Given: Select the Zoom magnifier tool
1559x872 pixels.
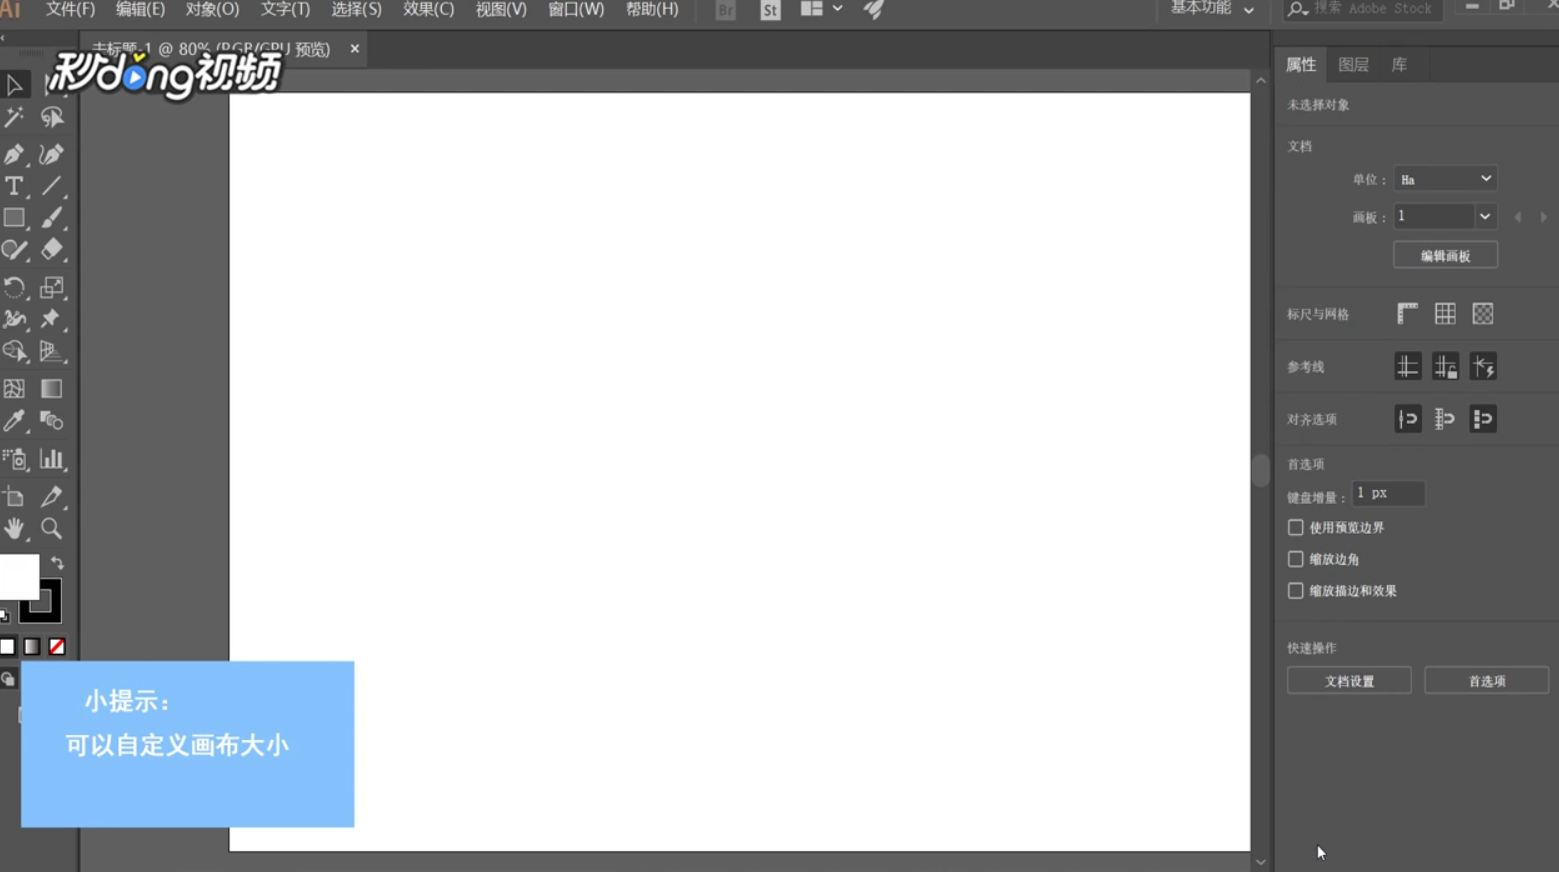Looking at the screenshot, I should (x=52, y=529).
